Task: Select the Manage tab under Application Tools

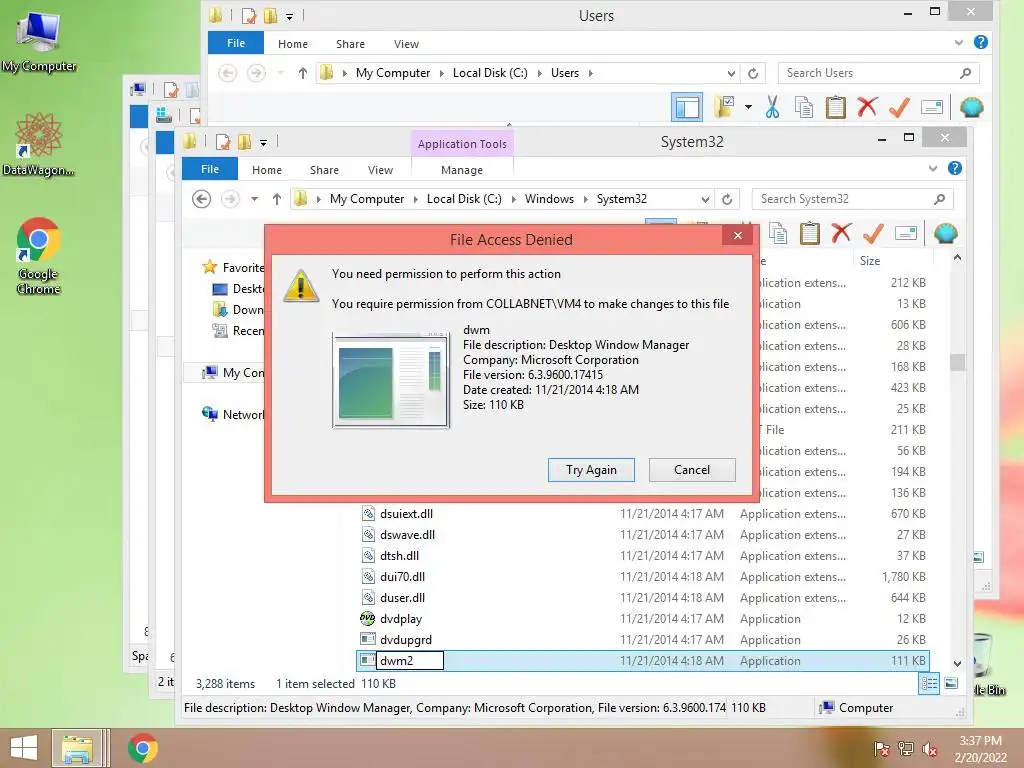Action: [462, 170]
